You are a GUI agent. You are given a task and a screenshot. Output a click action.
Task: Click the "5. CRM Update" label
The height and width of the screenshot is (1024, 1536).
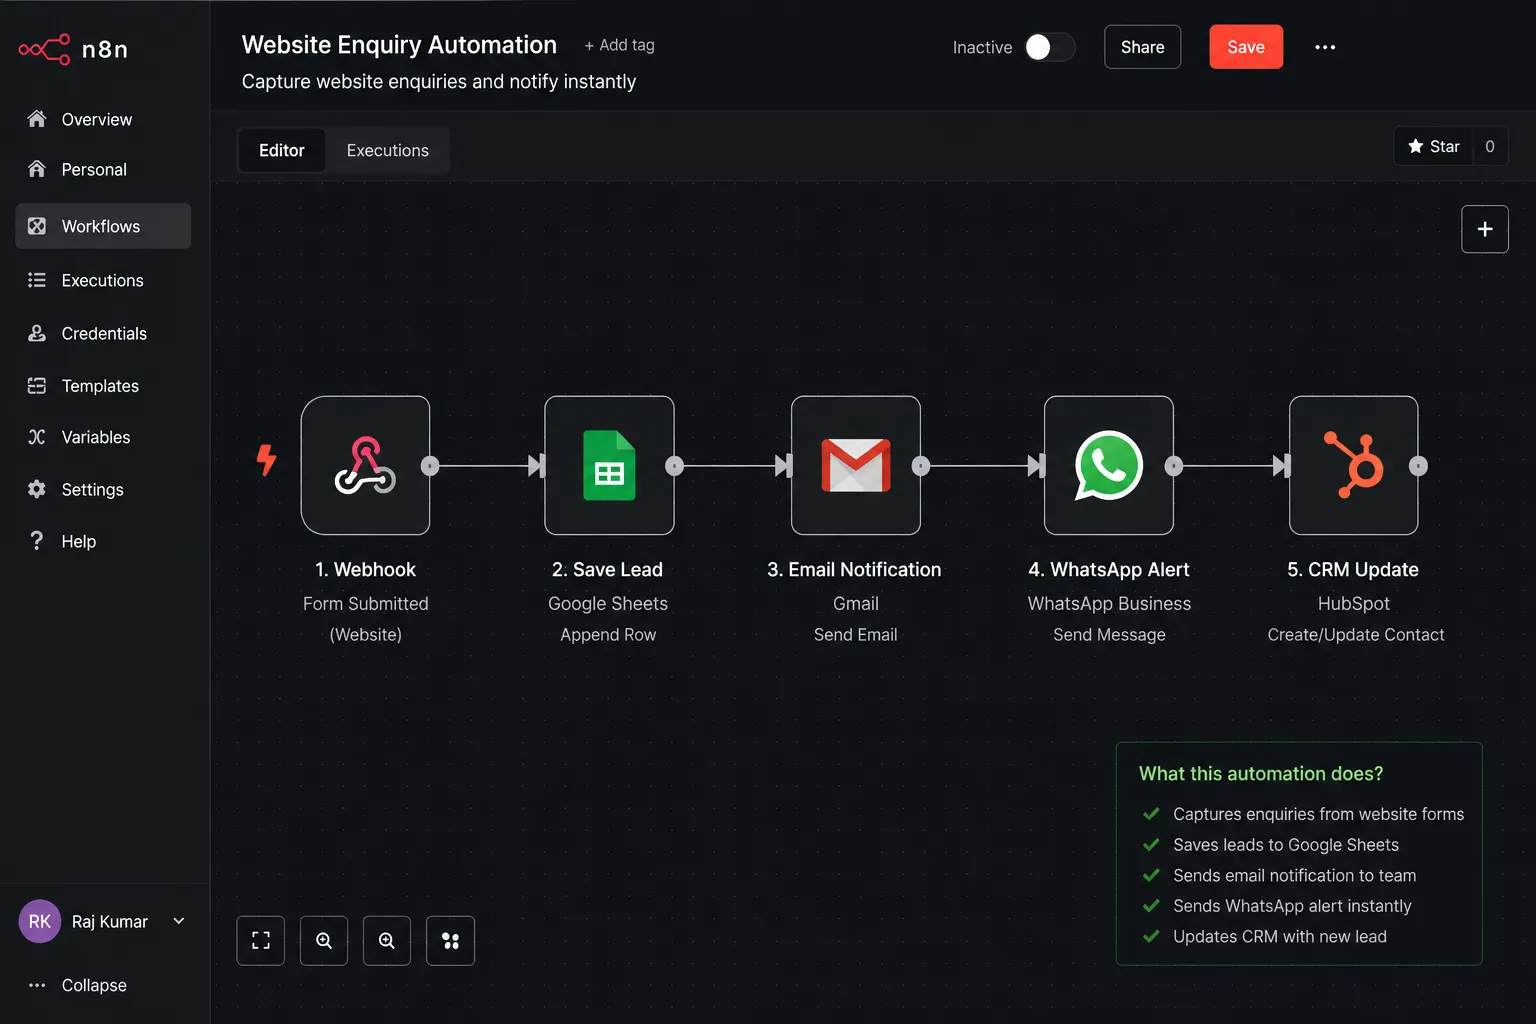pos(1353,569)
